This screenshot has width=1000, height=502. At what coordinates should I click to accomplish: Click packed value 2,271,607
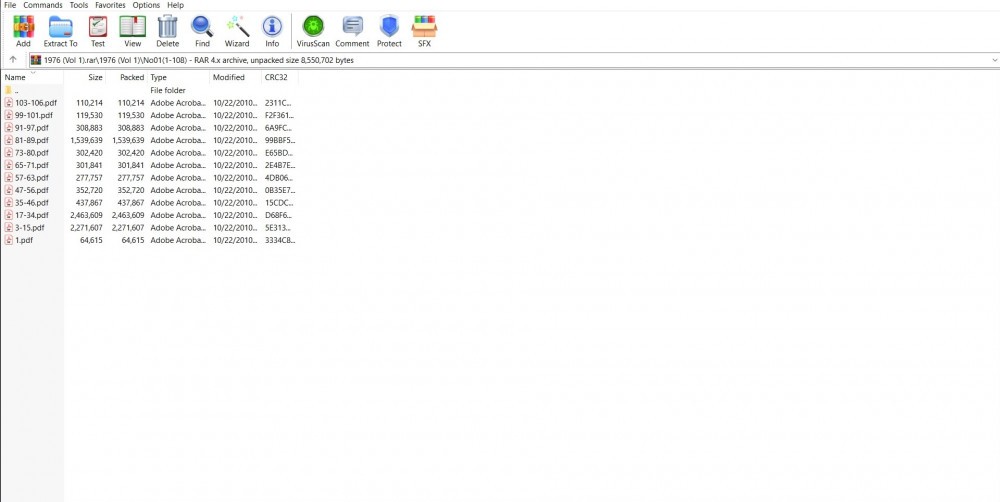click(x=128, y=228)
